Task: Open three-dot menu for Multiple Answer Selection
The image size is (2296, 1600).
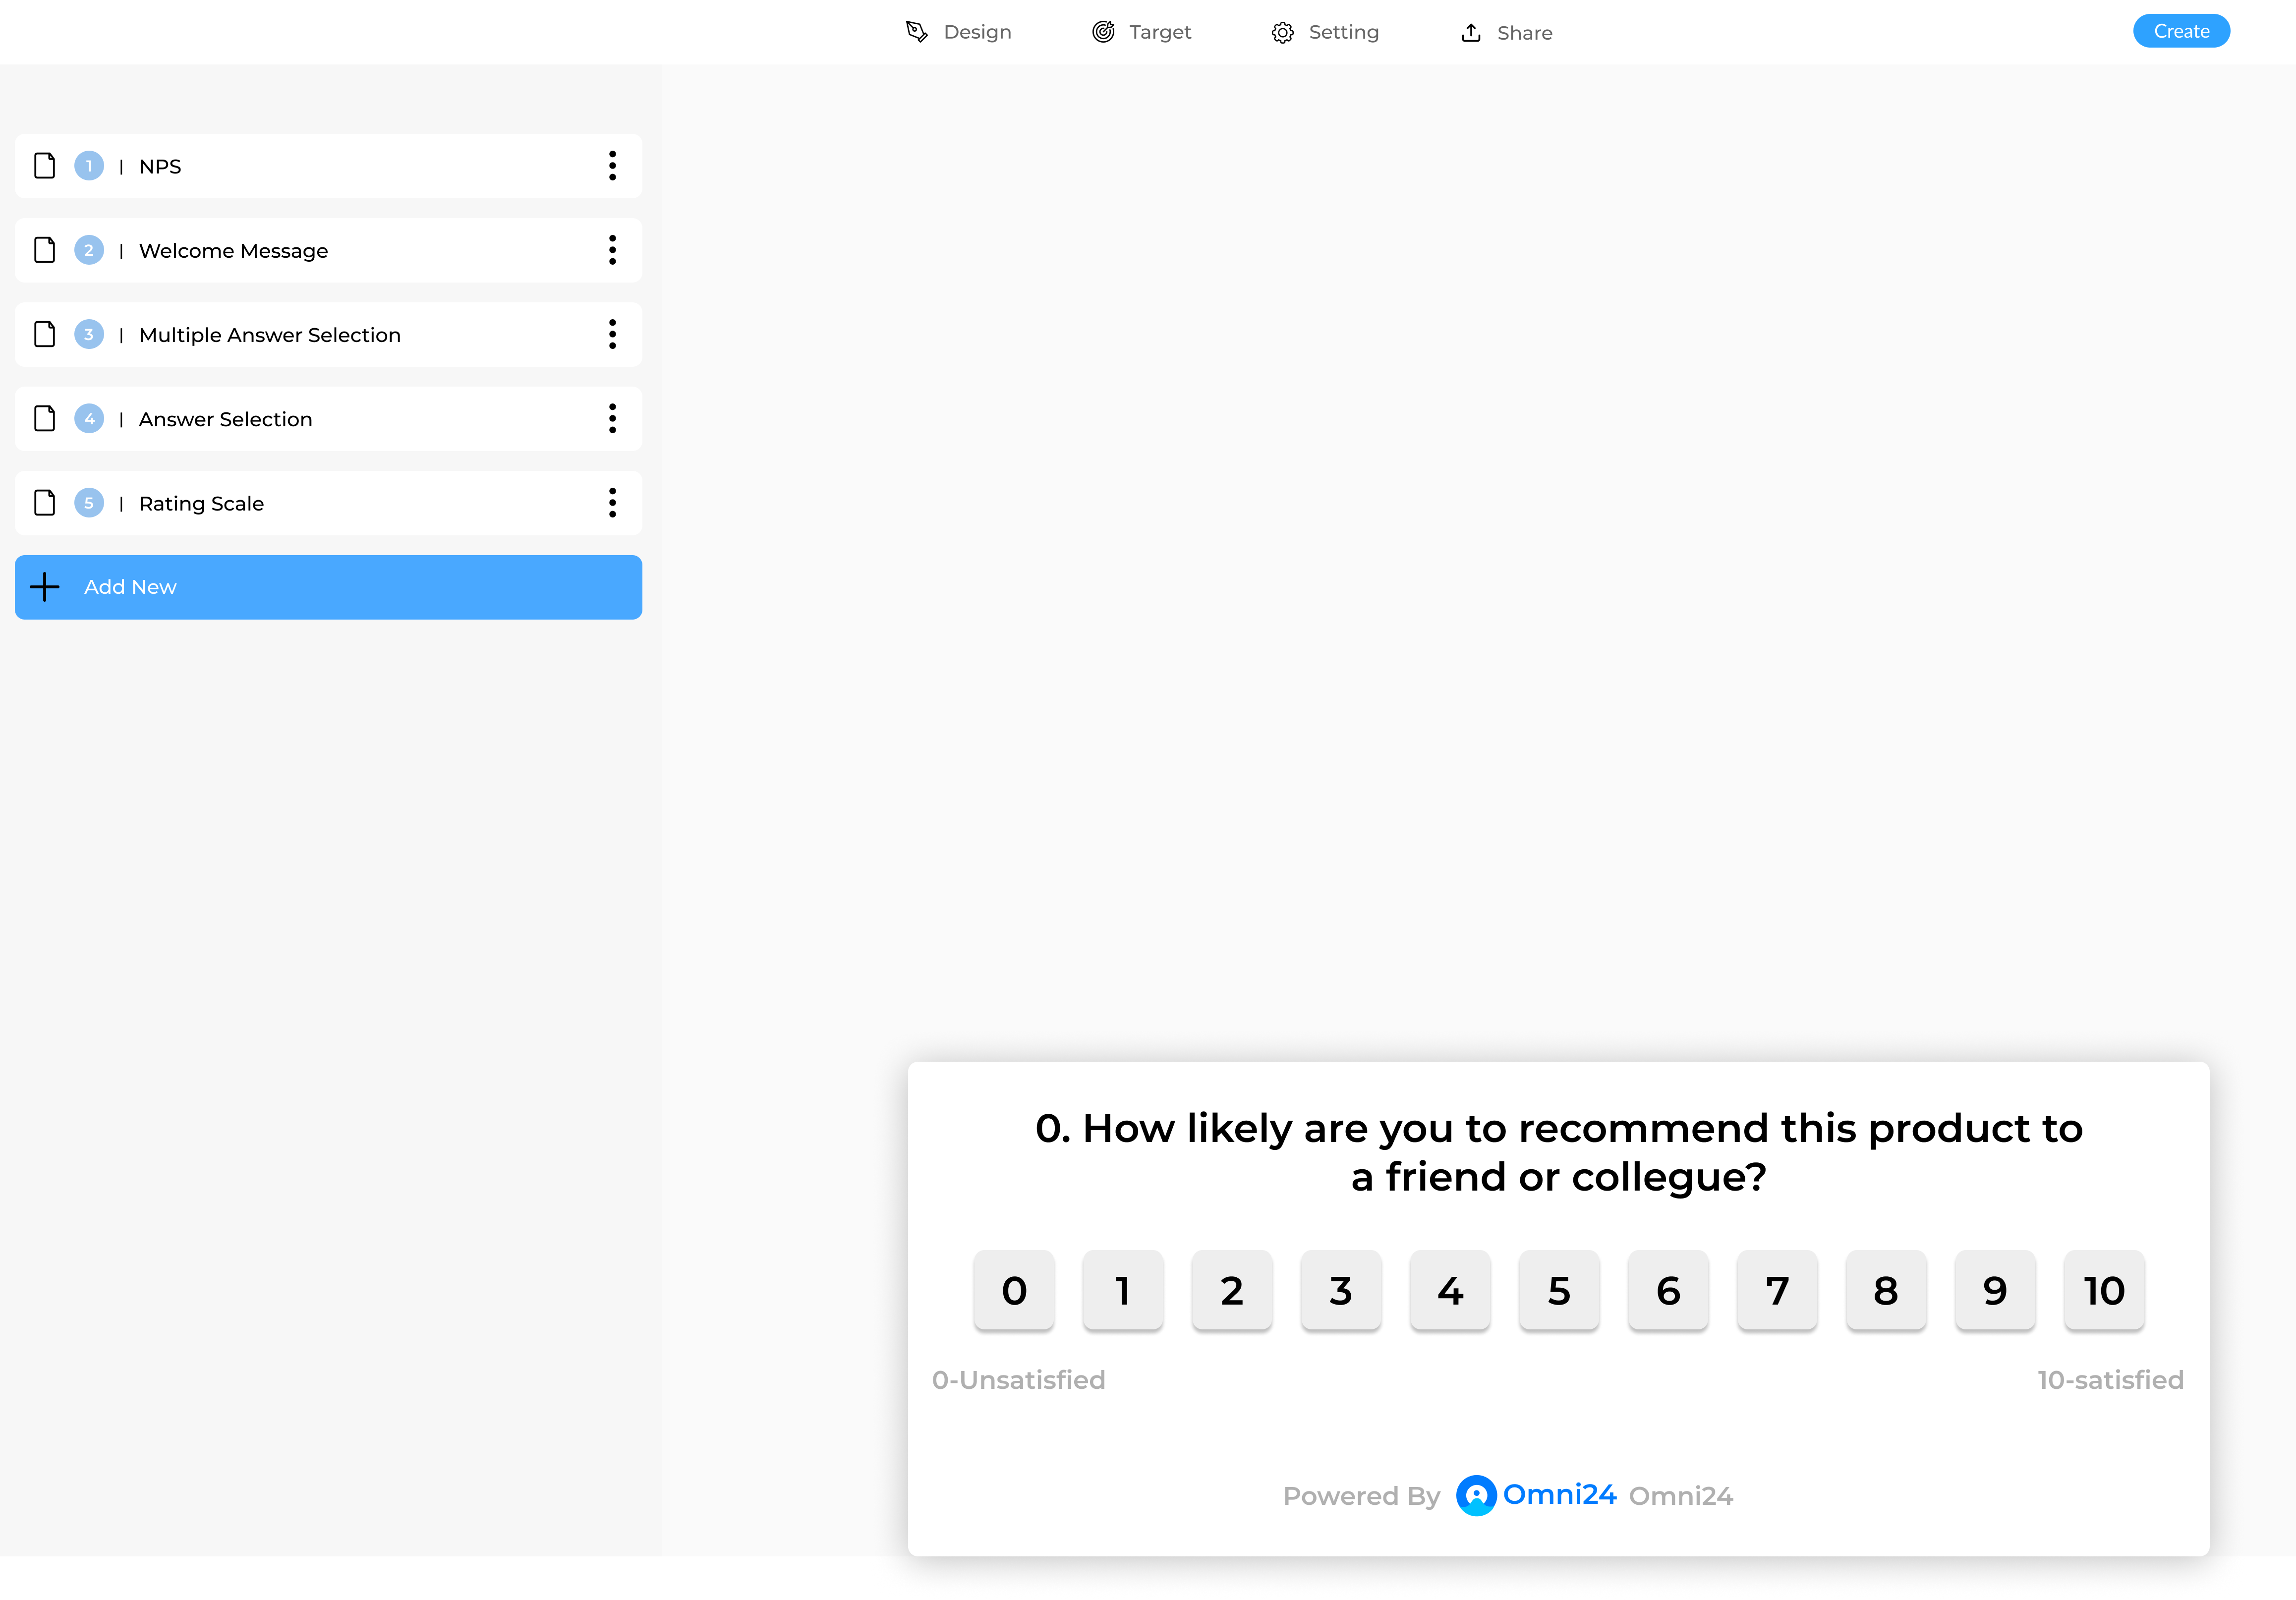Action: pyautogui.click(x=612, y=334)
